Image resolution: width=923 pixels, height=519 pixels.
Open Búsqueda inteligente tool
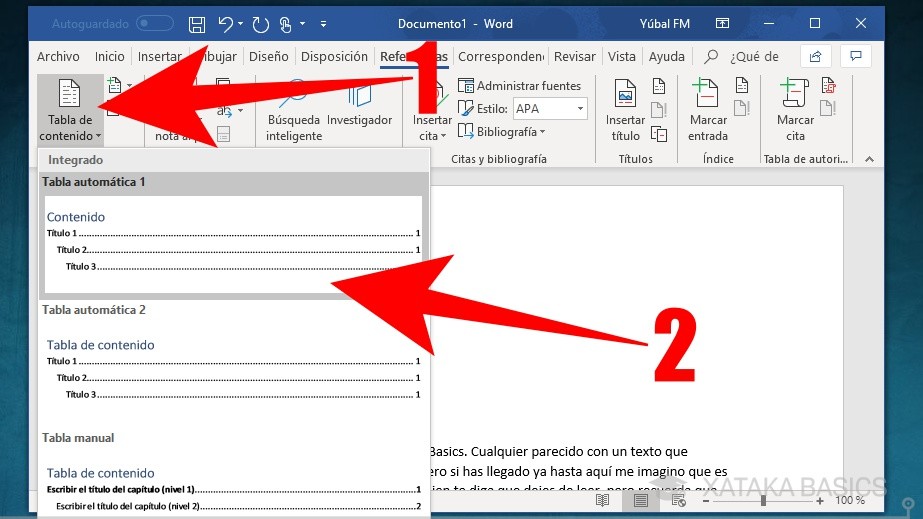pyautogui.click(x=294, y=112)
